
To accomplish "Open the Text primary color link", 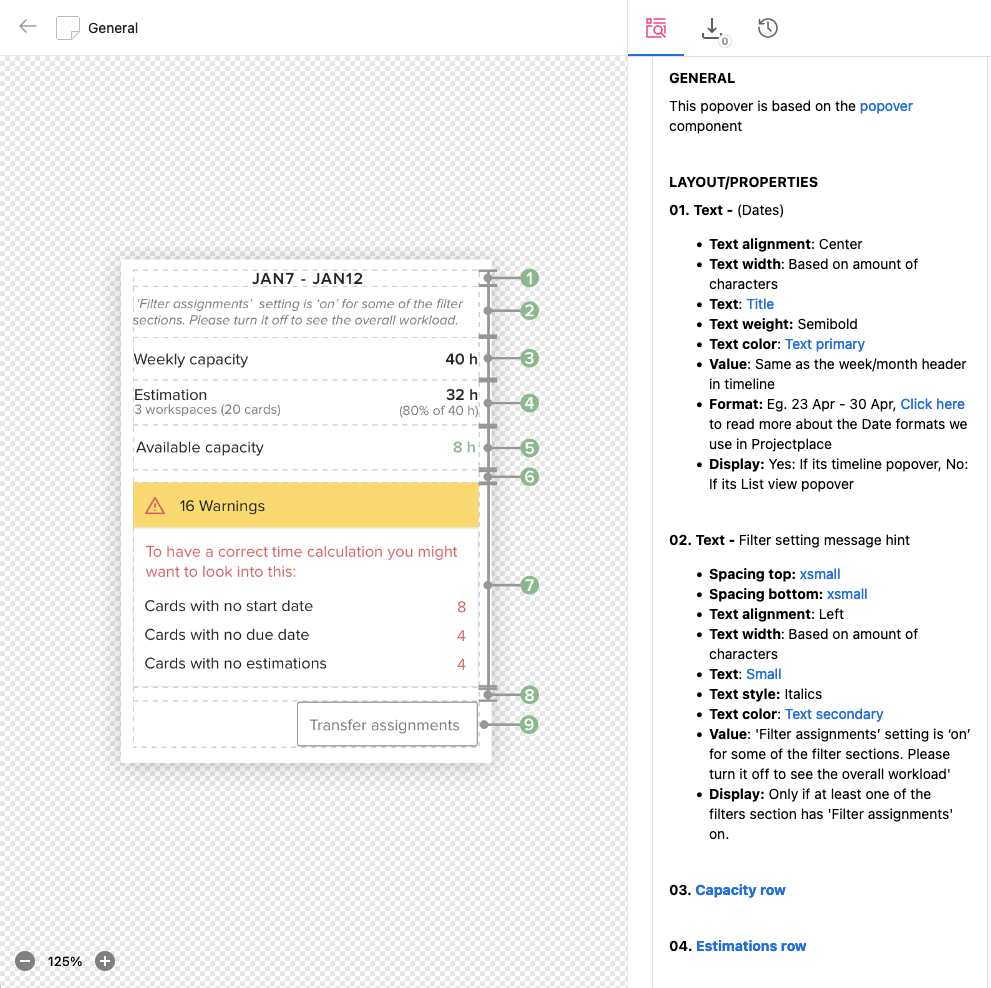I will click(825, 344).
